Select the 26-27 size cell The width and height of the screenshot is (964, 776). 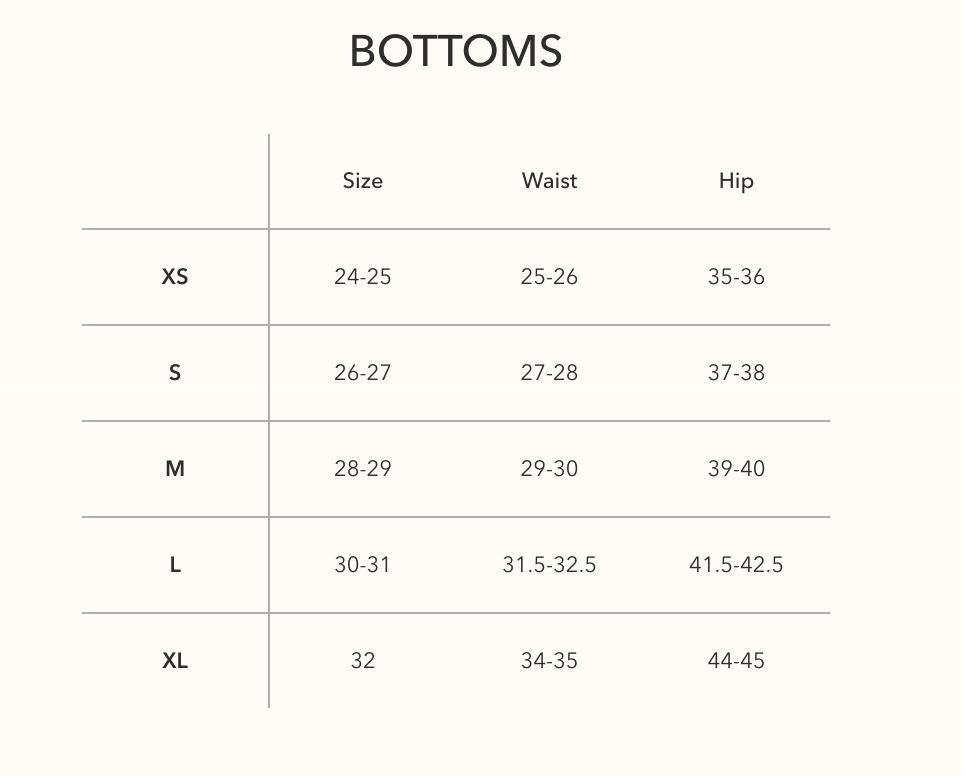363,373
